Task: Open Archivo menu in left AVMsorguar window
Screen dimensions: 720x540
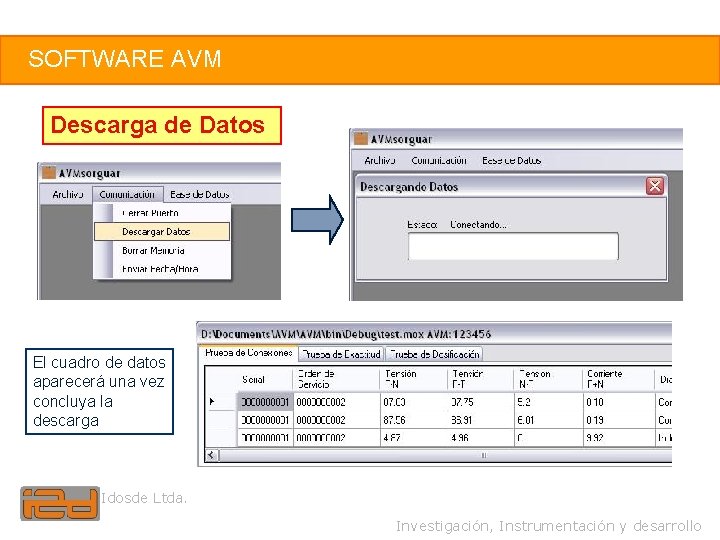Action: [x=68, y=194]
